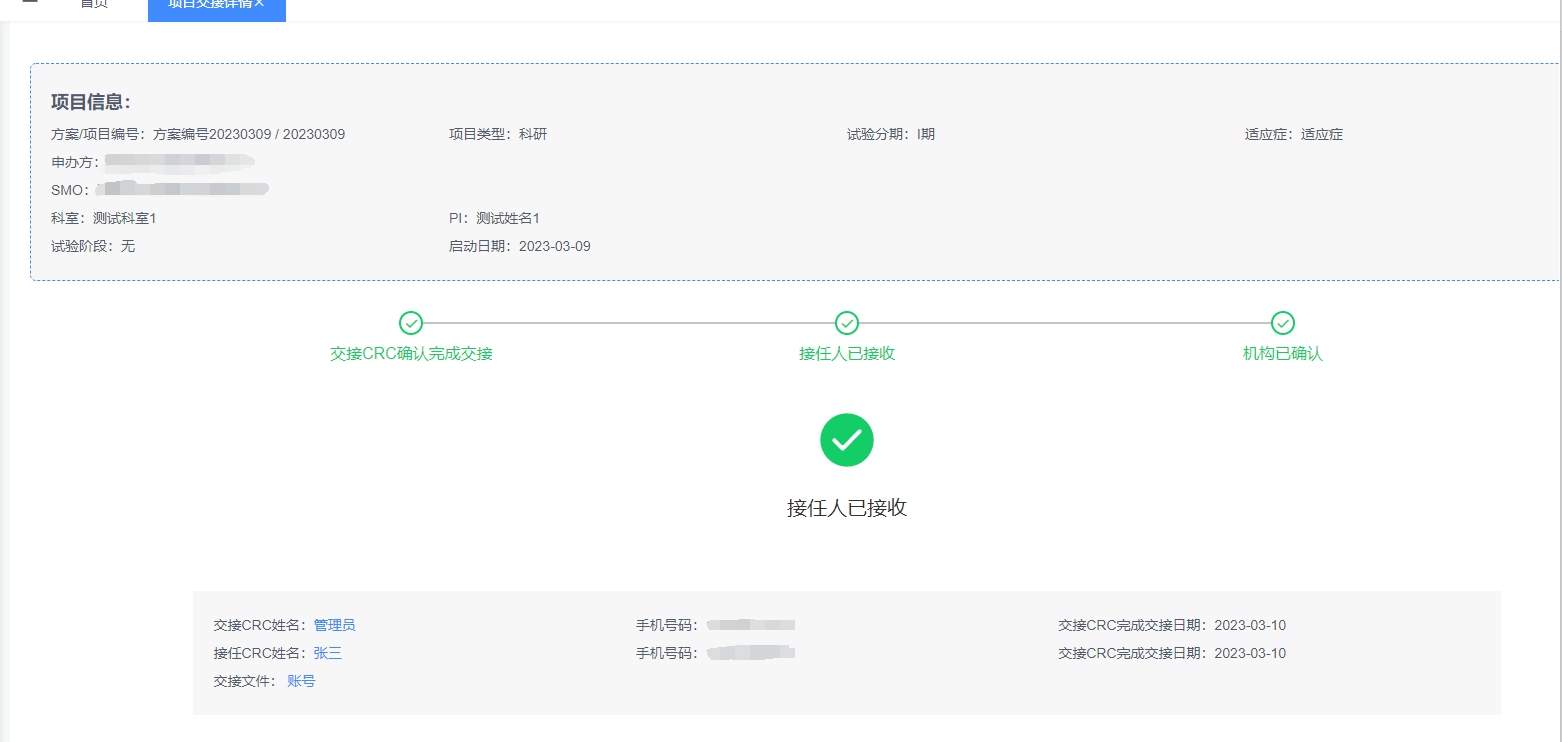Click the 项目信息 section heading

click(91, 102)
